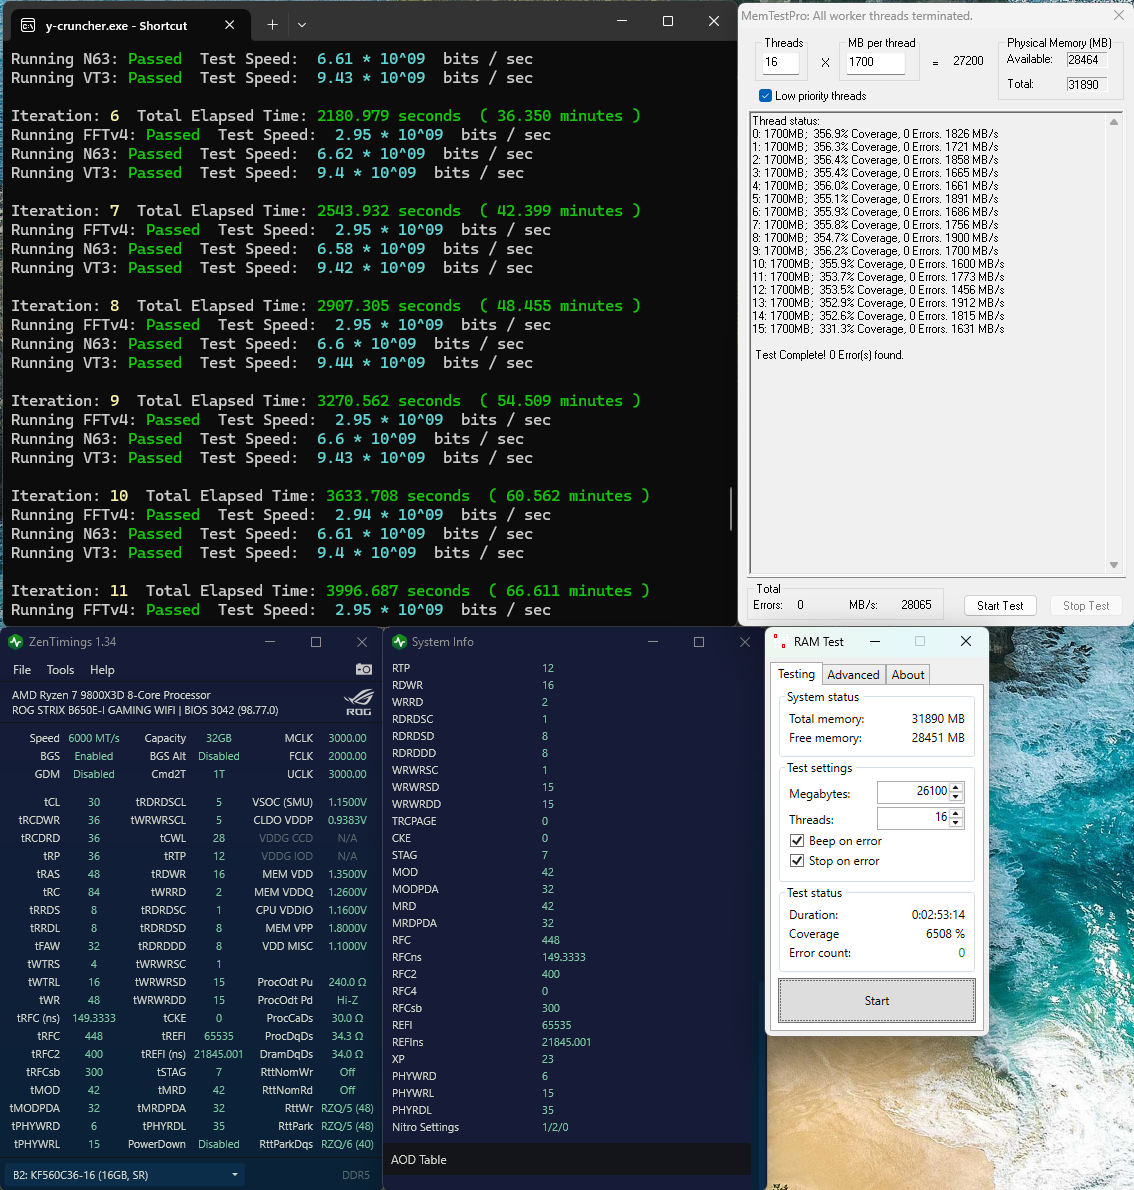1134x1190 pixels.
Task: Close the RAM Test window
Action: click(x=965, y=641)
